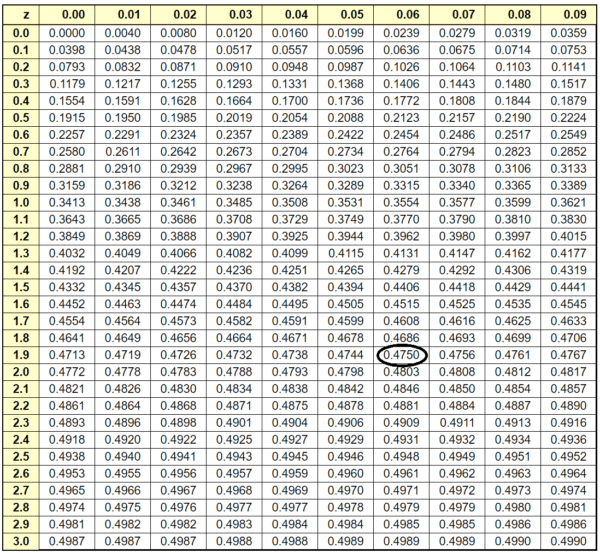Click the 0.09 column header
Image resolution: width=600 pixels, height=553 pixels.
click(x=569, y=15)
